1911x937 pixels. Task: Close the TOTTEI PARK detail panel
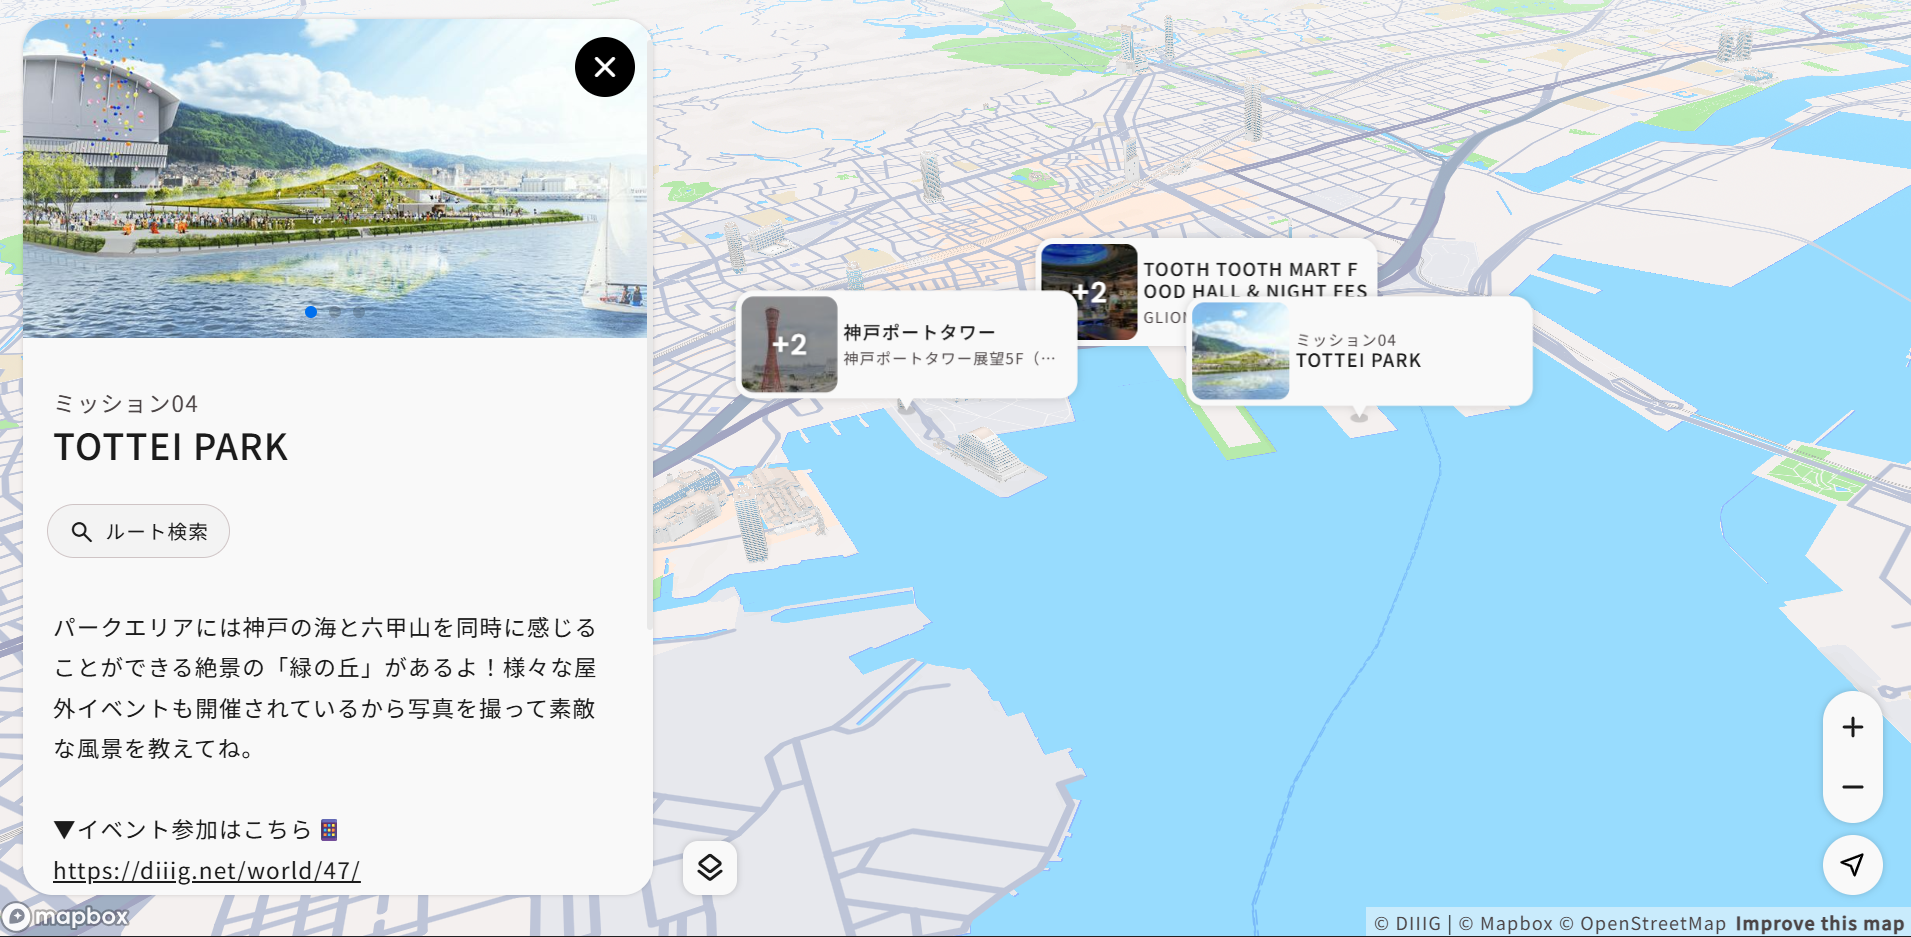pyautogui.click(x=604, y=67)
